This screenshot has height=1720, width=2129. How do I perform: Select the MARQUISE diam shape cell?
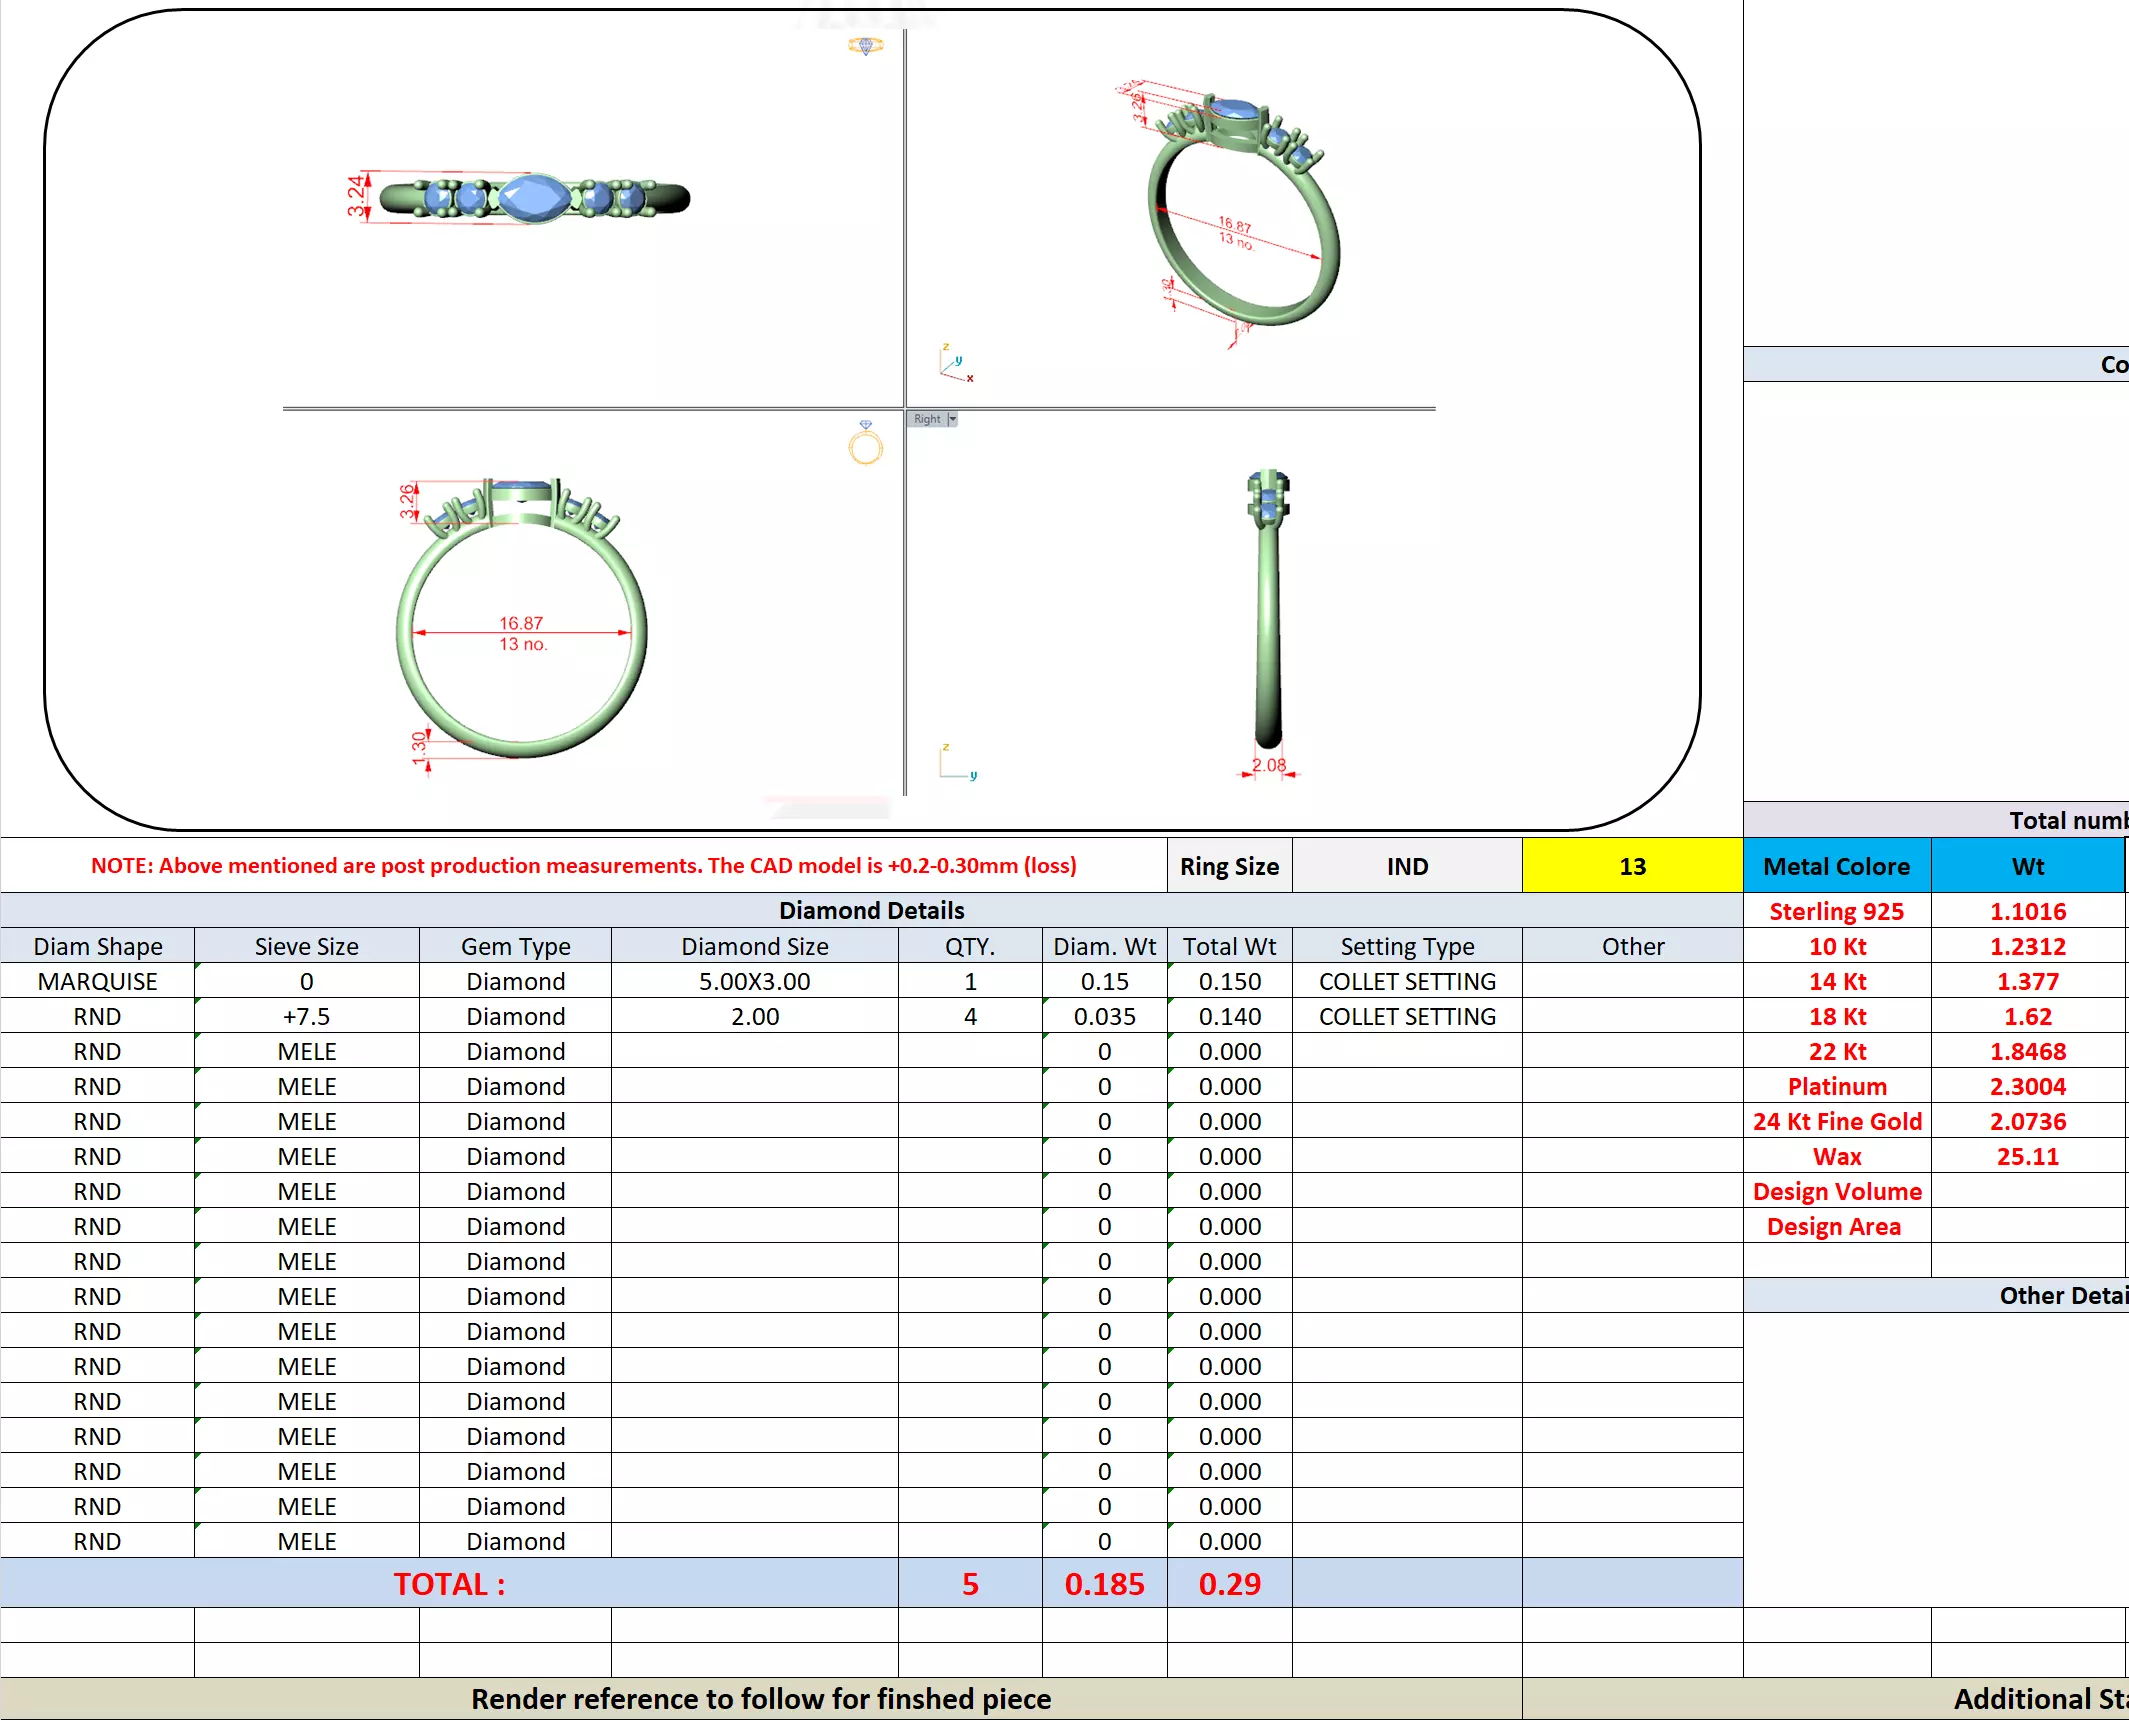97,981
